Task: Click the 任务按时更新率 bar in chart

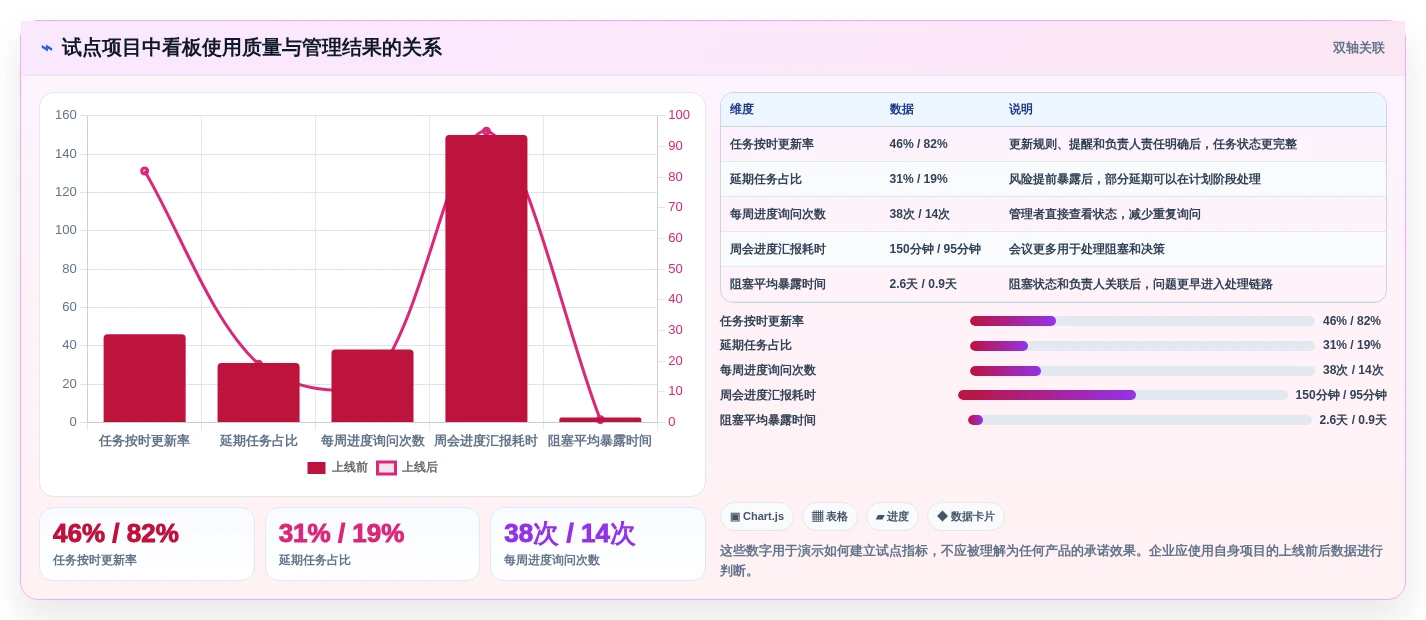Action: pos(145,378)
